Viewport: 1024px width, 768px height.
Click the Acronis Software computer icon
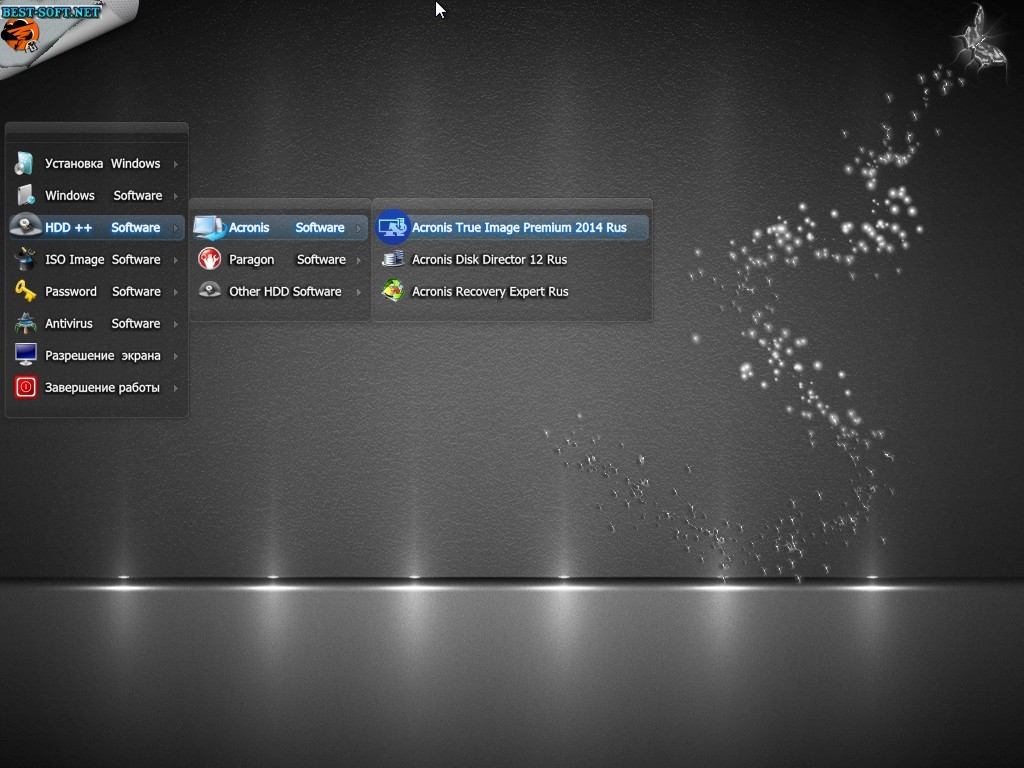pyautogui.click(x=209, y=227)
